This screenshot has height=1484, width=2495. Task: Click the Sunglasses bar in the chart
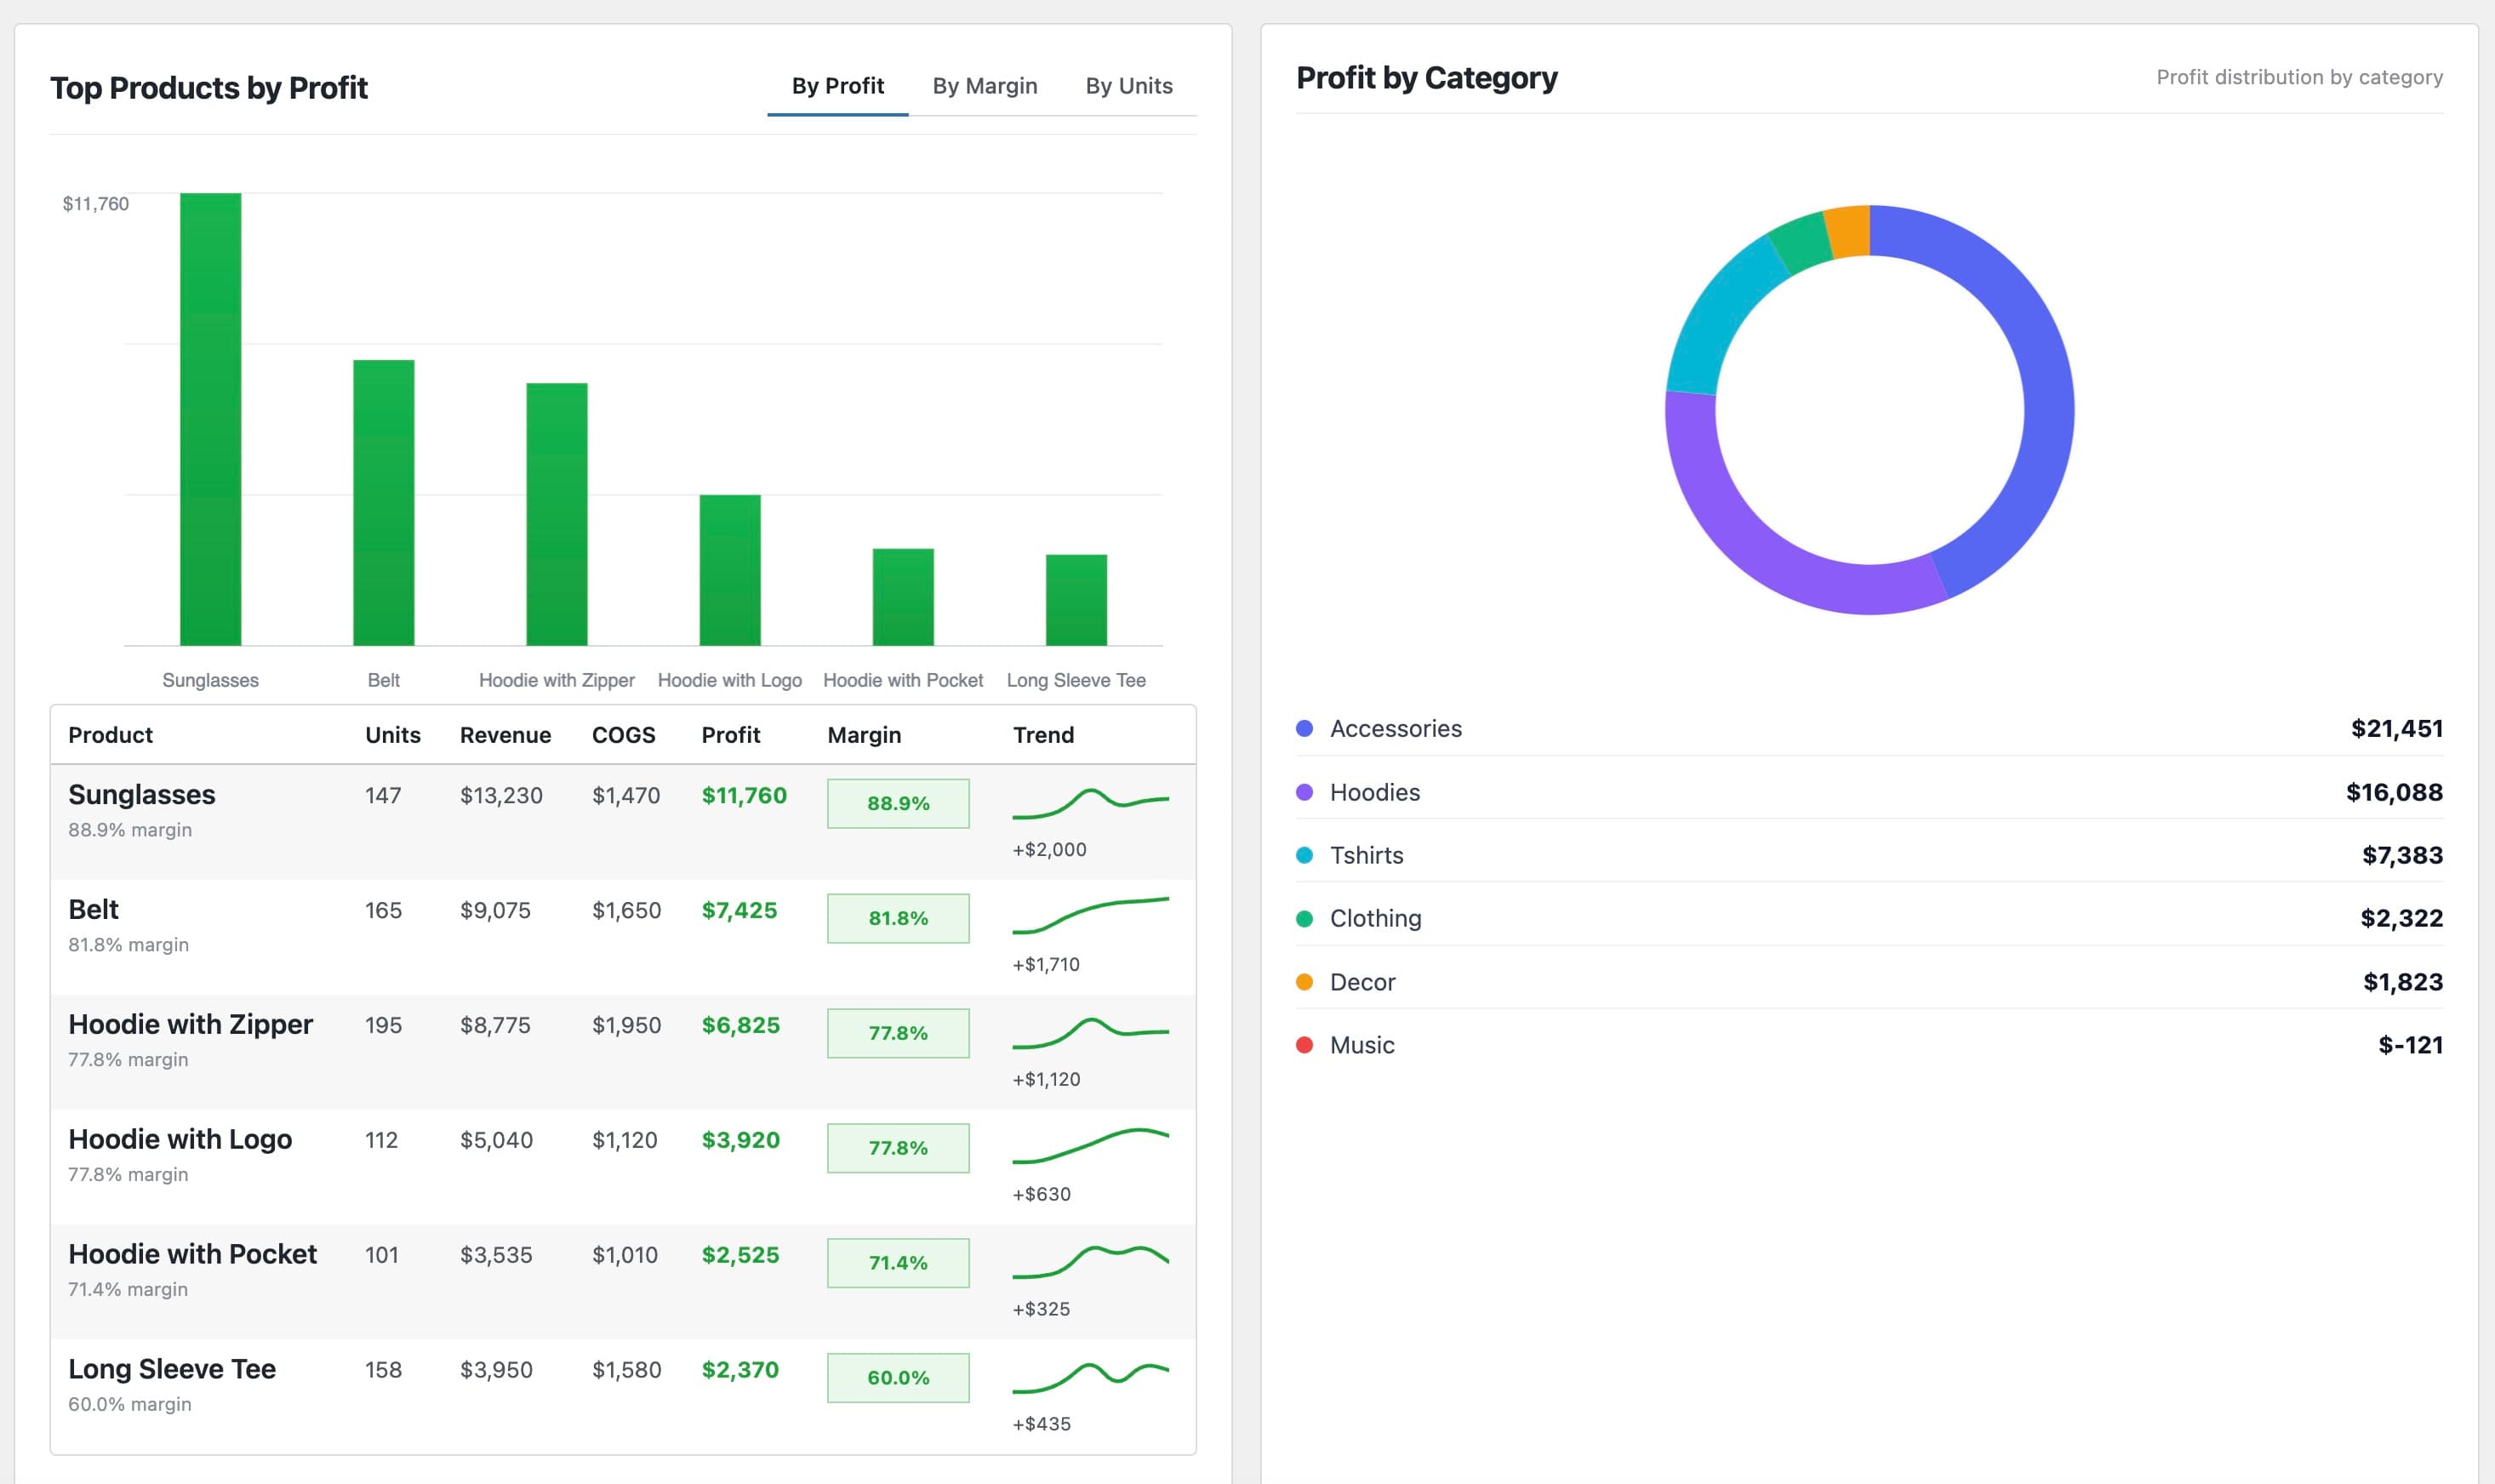[210, 419]
